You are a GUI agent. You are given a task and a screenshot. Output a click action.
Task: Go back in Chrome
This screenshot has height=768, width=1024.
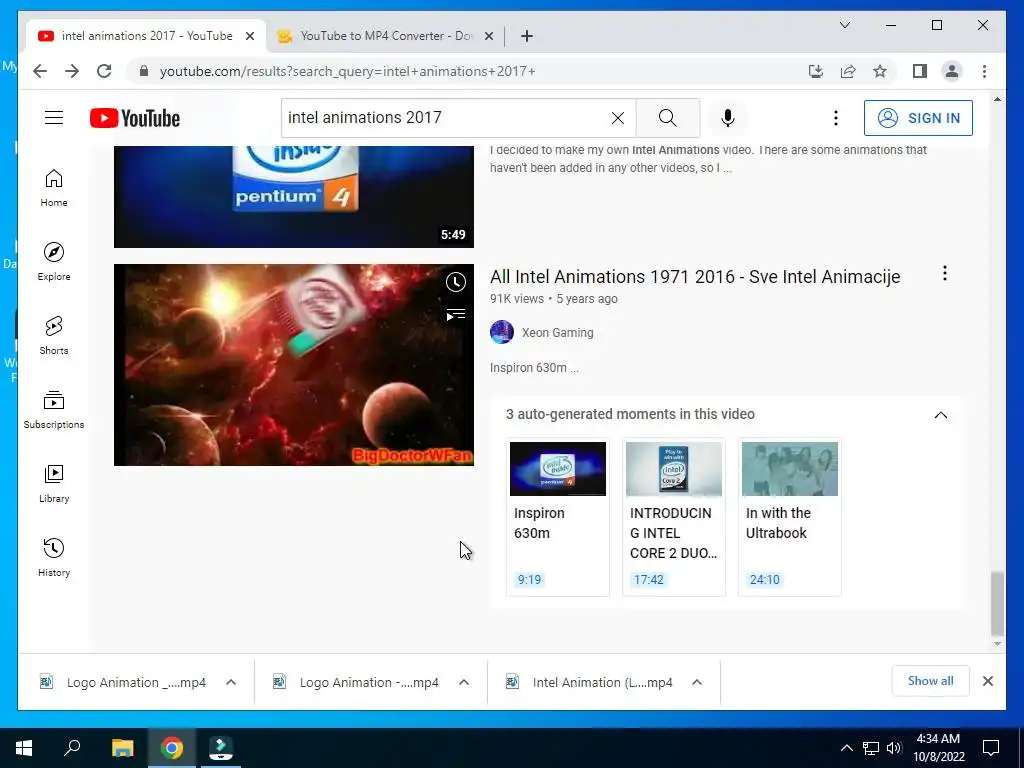pos(40,71)
